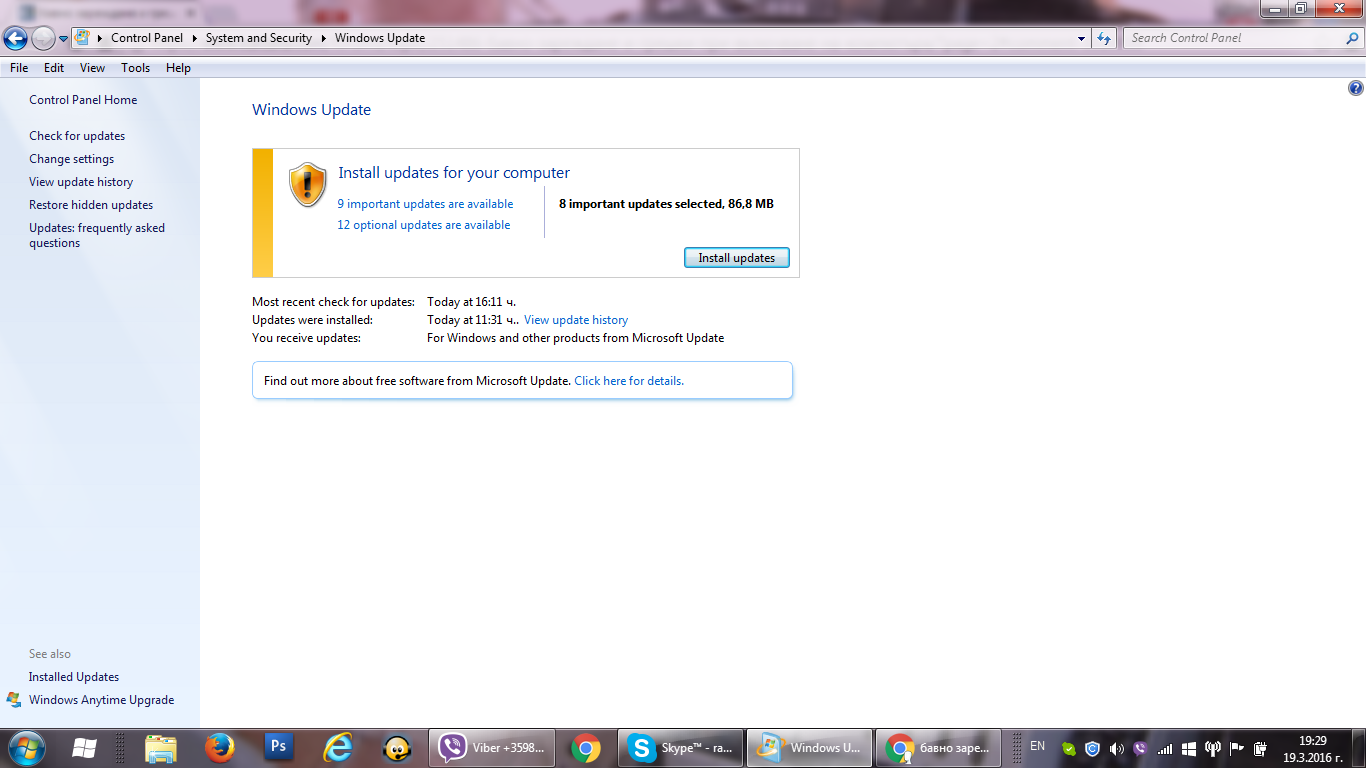Viewport: 1366px width, 768px height.
Task: Expand the arrow after Control Panel breadcrumb
Action: (x=195, y=38)
